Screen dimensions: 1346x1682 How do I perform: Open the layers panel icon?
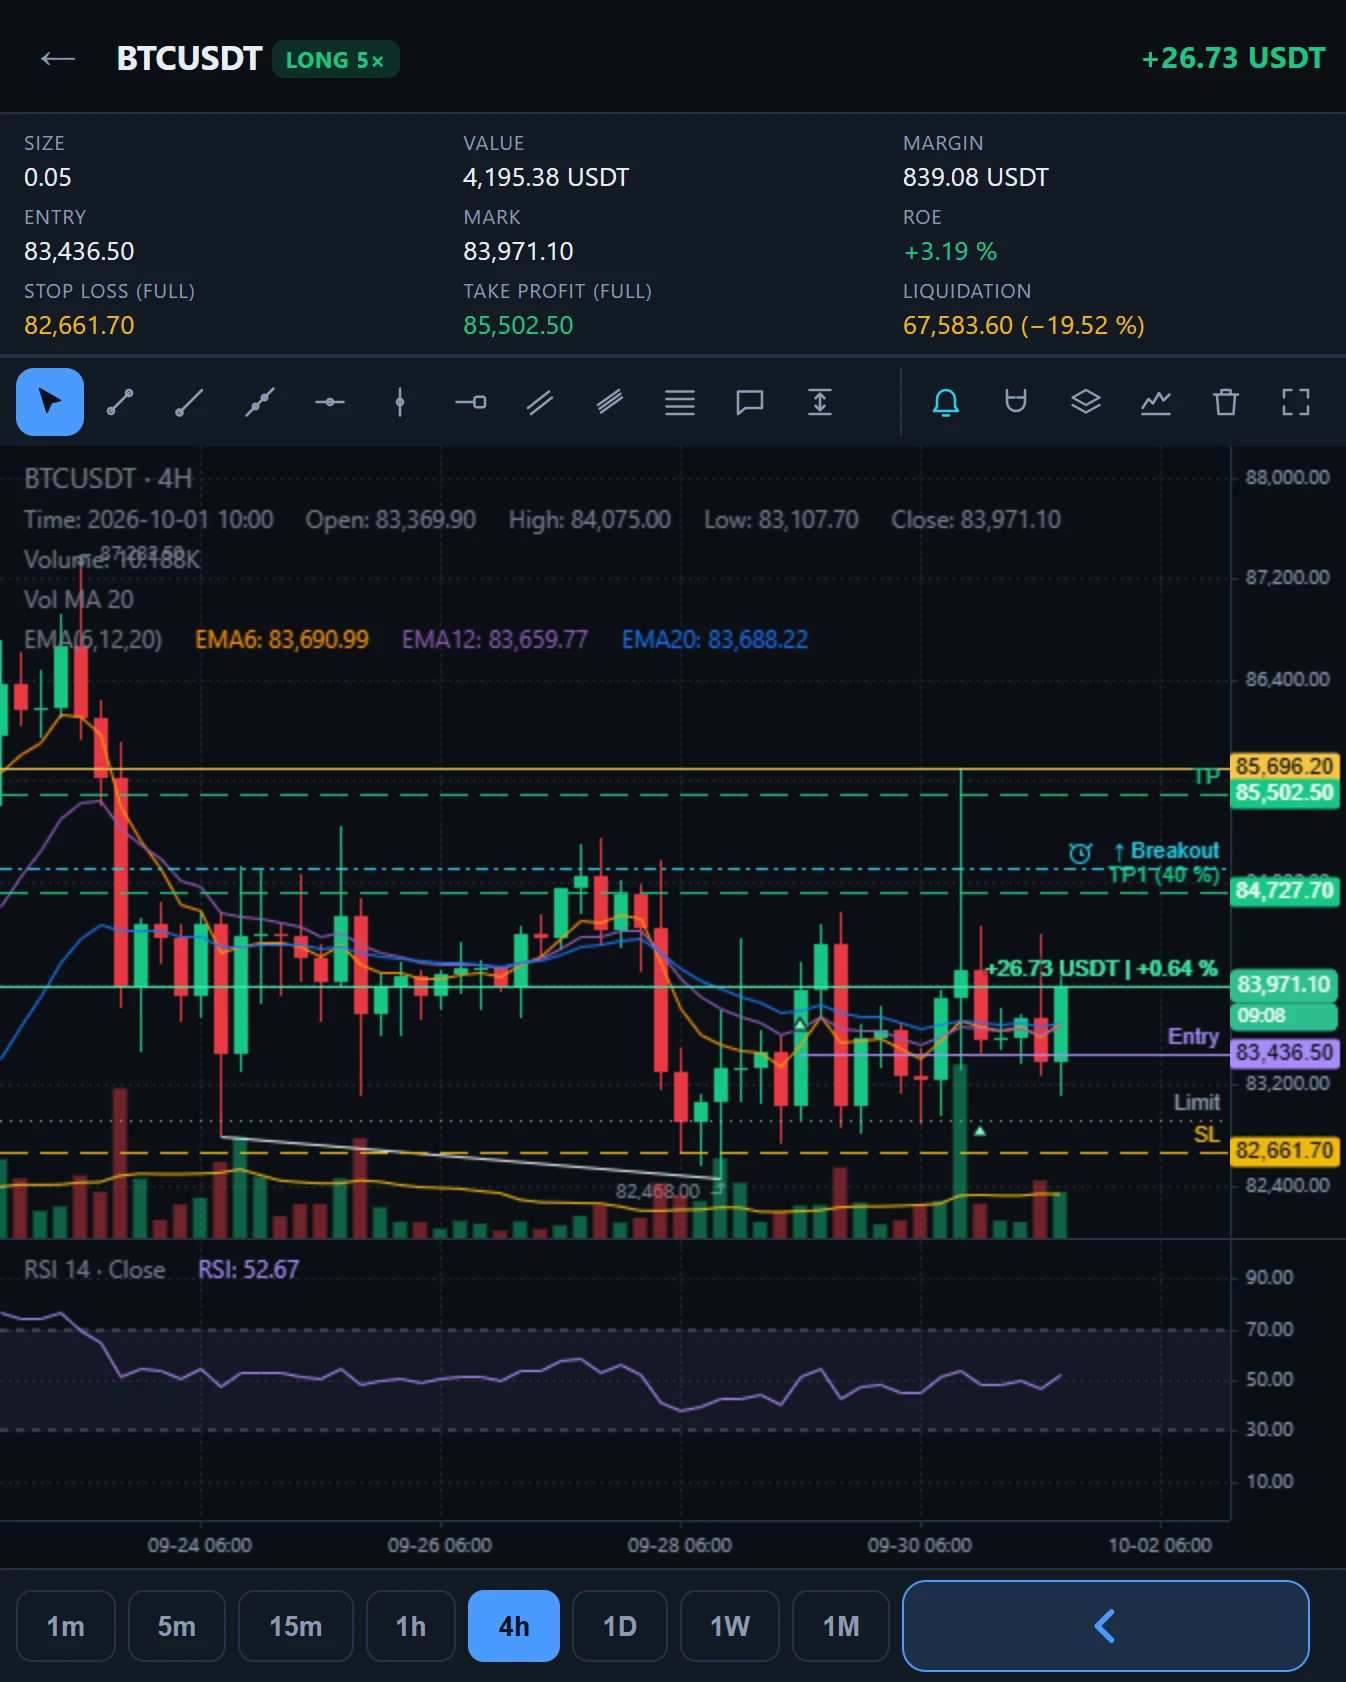pyautogui.click(x=1086, y=402)
